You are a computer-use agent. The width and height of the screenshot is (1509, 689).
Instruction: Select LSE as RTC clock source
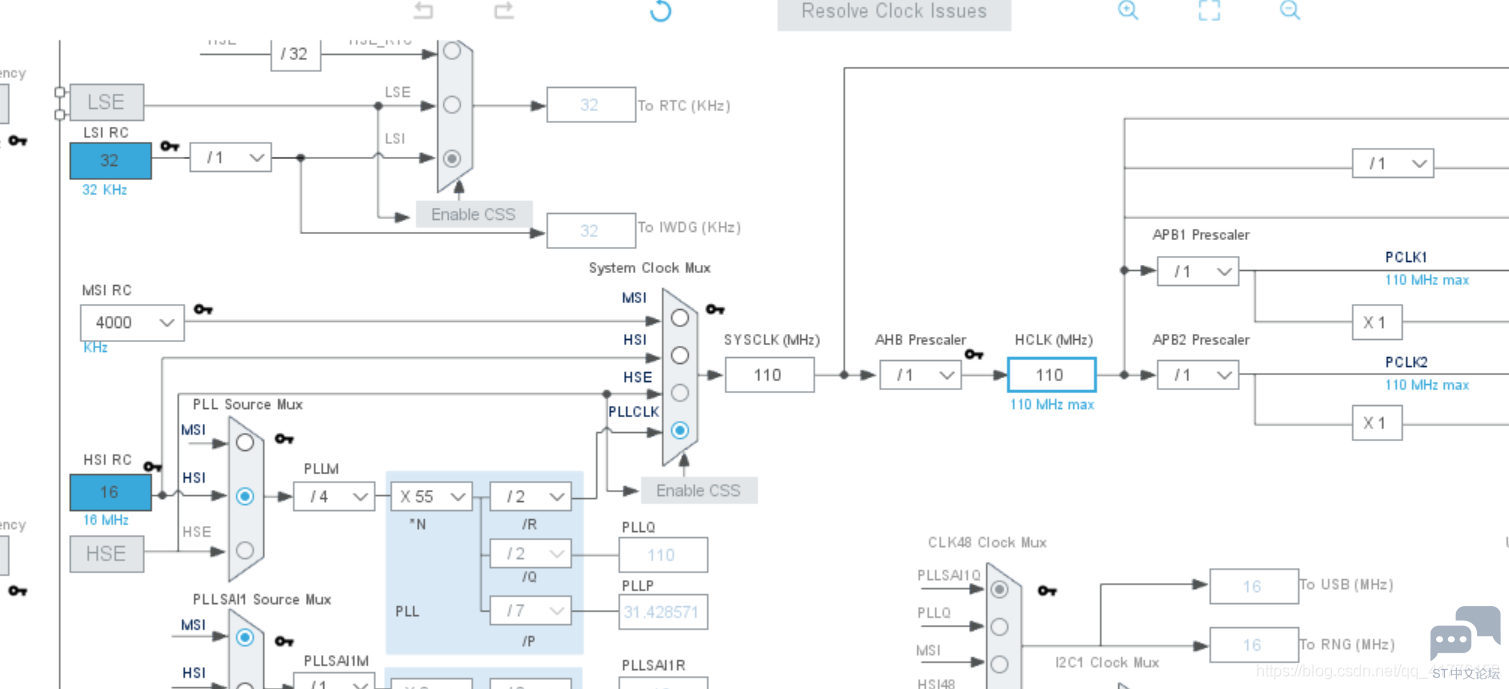[x=452, y=104]
